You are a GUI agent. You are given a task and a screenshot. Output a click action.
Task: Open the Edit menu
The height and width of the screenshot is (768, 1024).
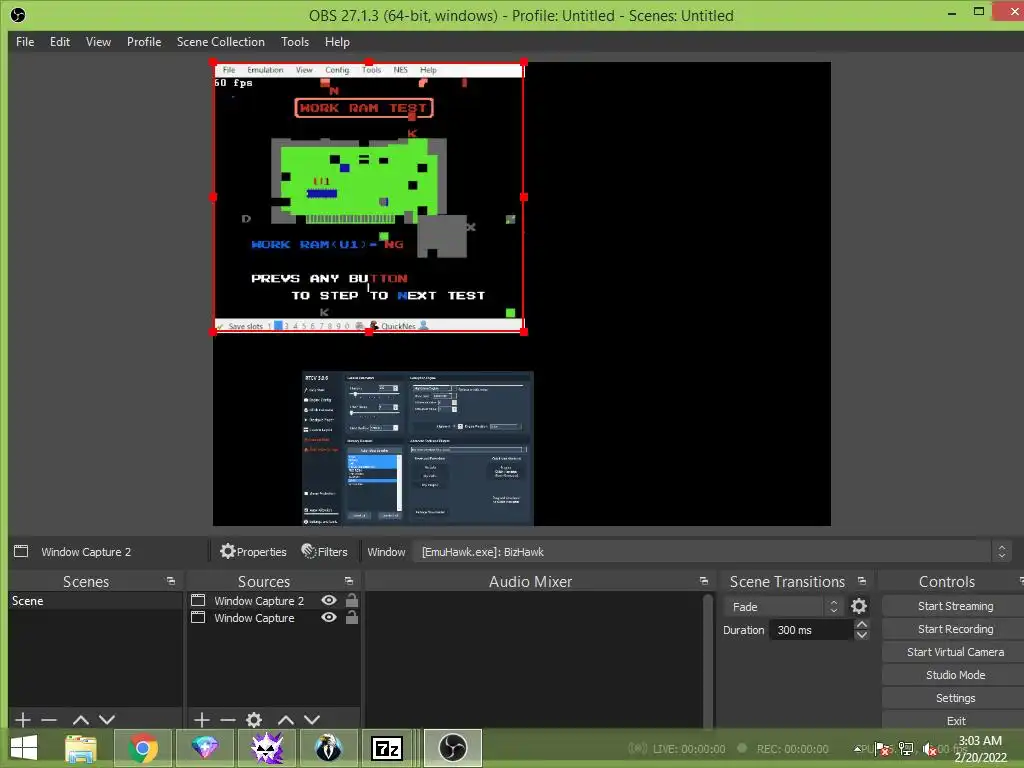pyautogui.click(x=59, y=42)
